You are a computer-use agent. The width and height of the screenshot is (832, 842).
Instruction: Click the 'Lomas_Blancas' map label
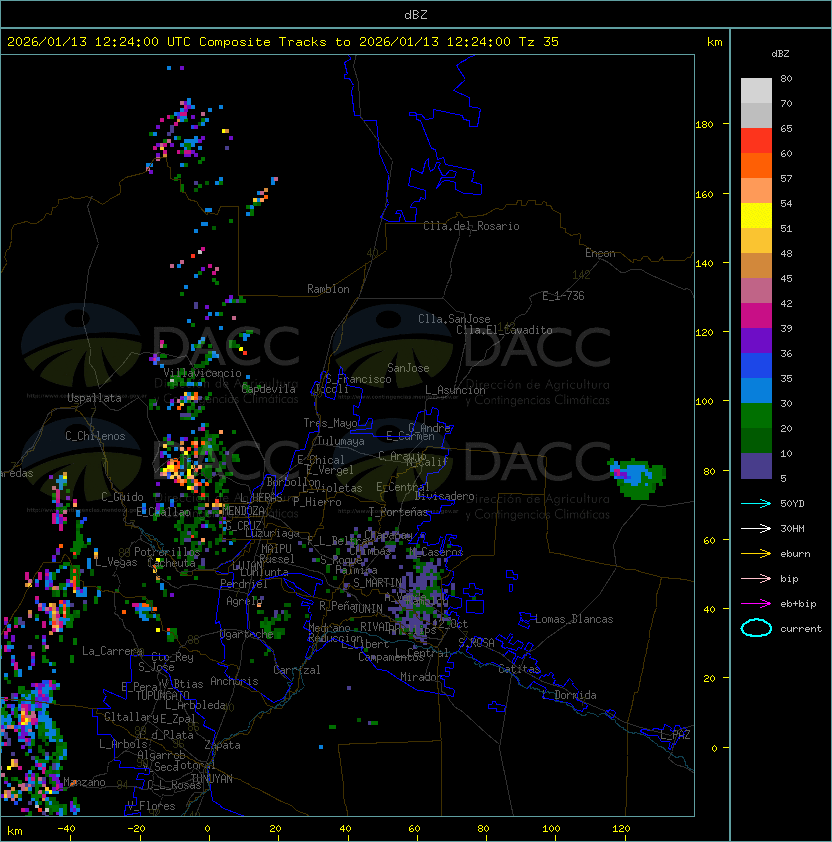[574, 619]
